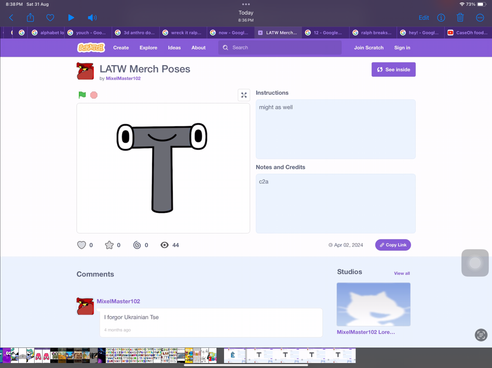The height and width of the screenshot is (368, 492).
Task: Switch to the CaseOh food browser tab
Action: click(468, 33)
